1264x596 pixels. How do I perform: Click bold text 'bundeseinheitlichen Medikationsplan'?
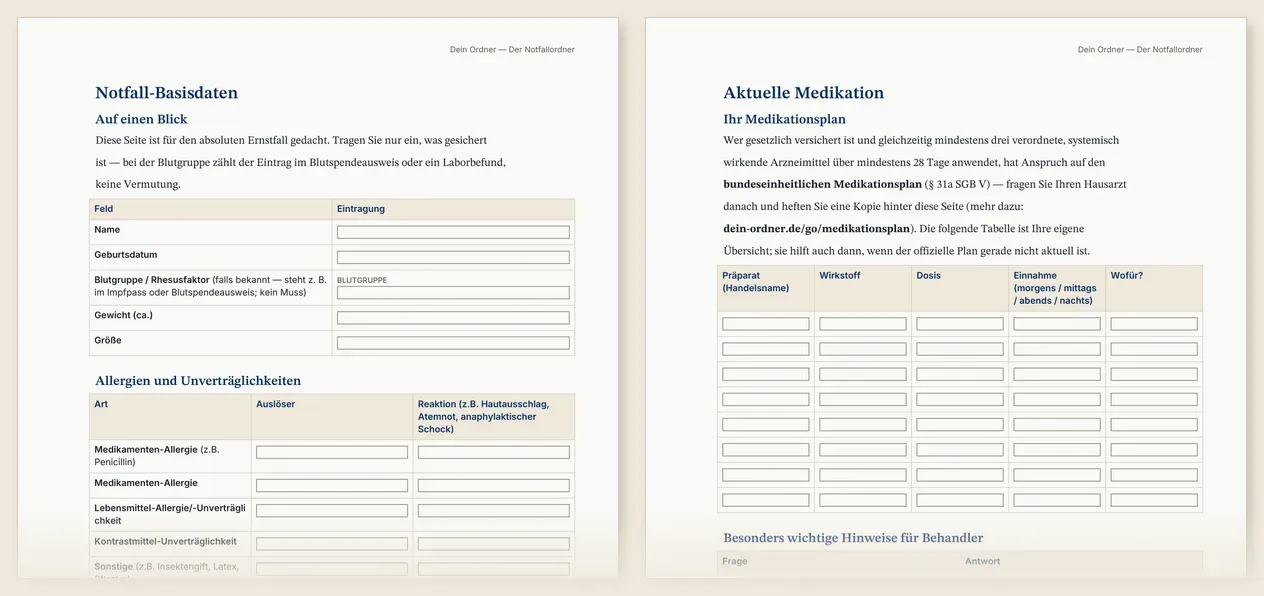[x=822, y=185]
